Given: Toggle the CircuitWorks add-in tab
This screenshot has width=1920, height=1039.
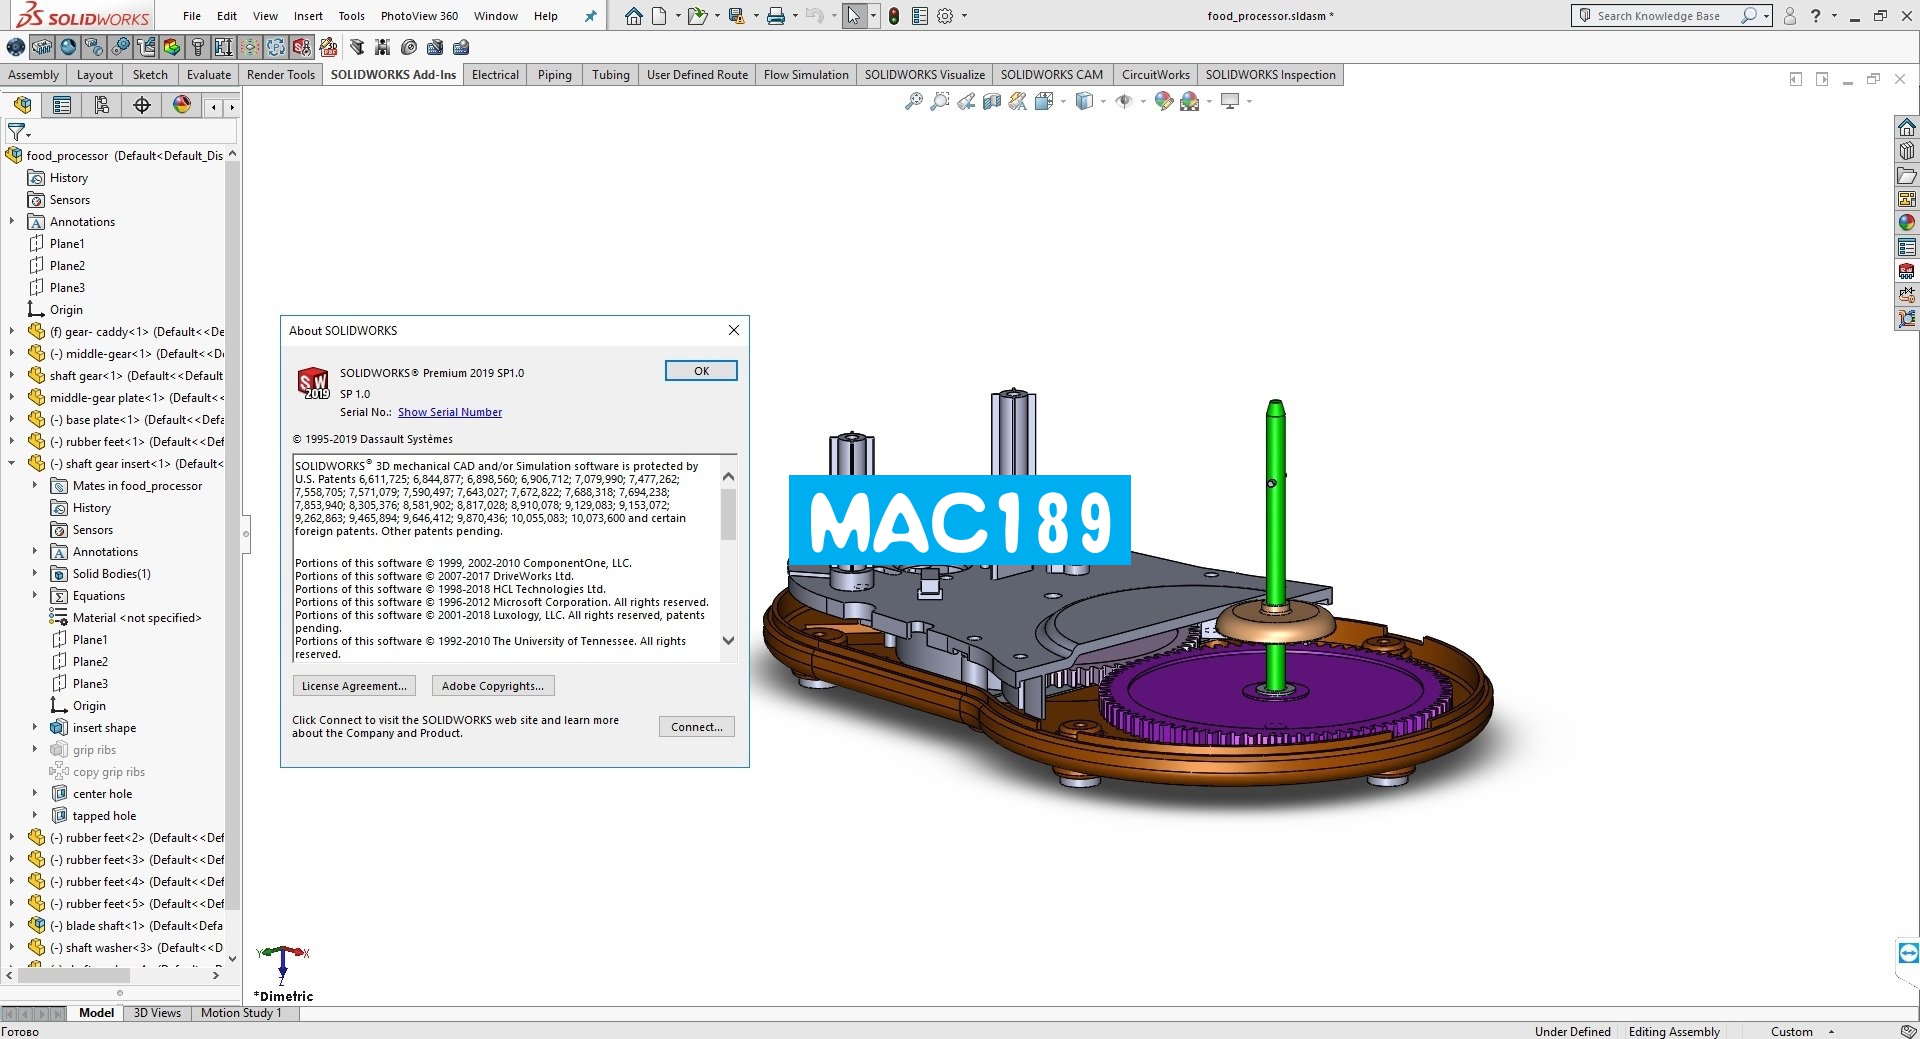Looking at the screenshot, I should pyautogui.click(x=1155, y=74).
